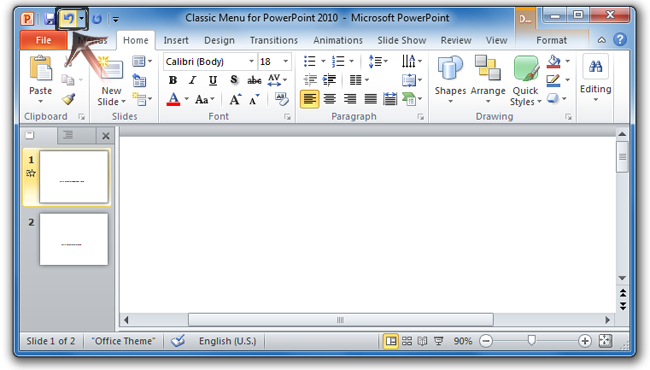Screen dimensions: 650x370
Task: Open Change Case Aa menu
Action: pos(205,99)
